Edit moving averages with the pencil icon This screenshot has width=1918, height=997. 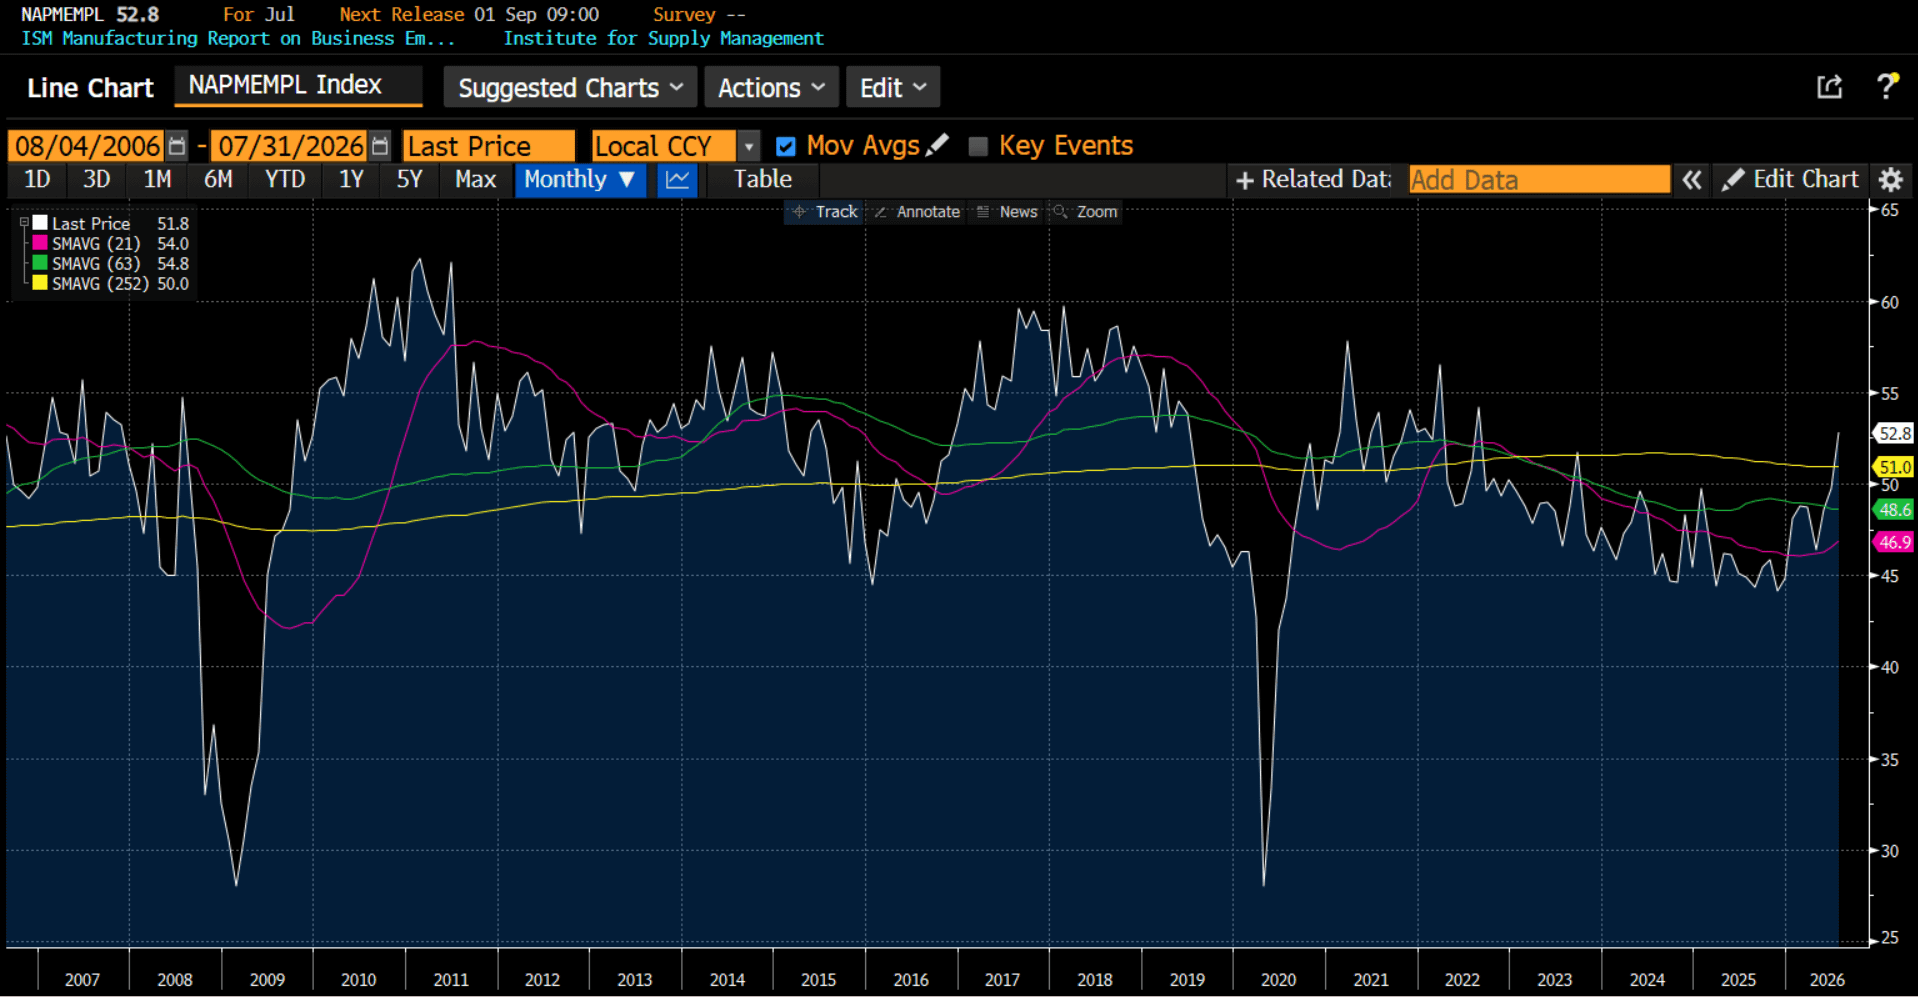coord(937,145)
